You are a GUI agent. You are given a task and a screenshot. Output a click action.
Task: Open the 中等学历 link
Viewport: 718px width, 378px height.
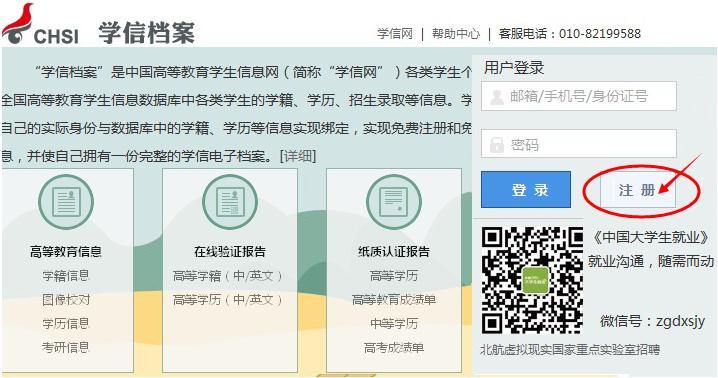394,323
